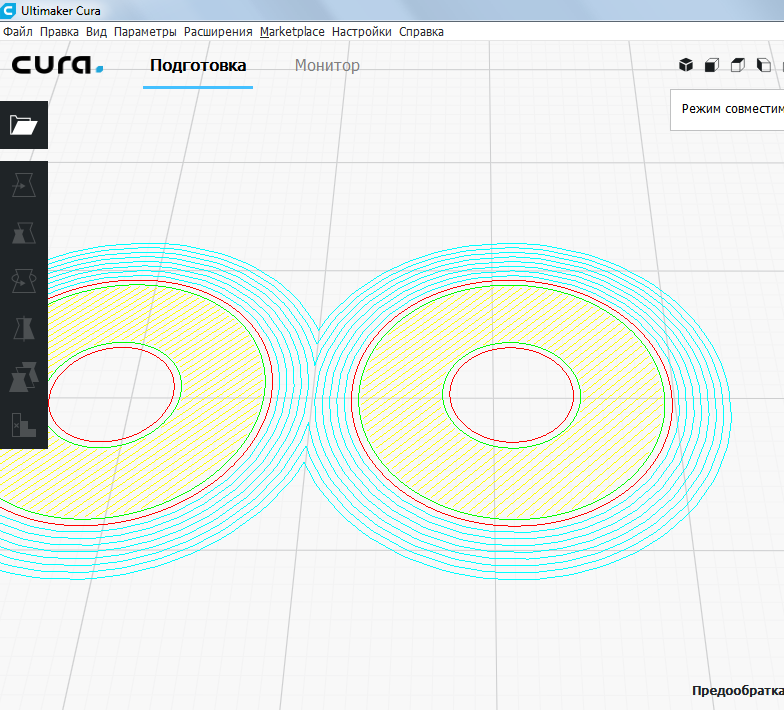Open the Расширения menu
This screenshot has width=784, height=710.
[x=218, y=32]
